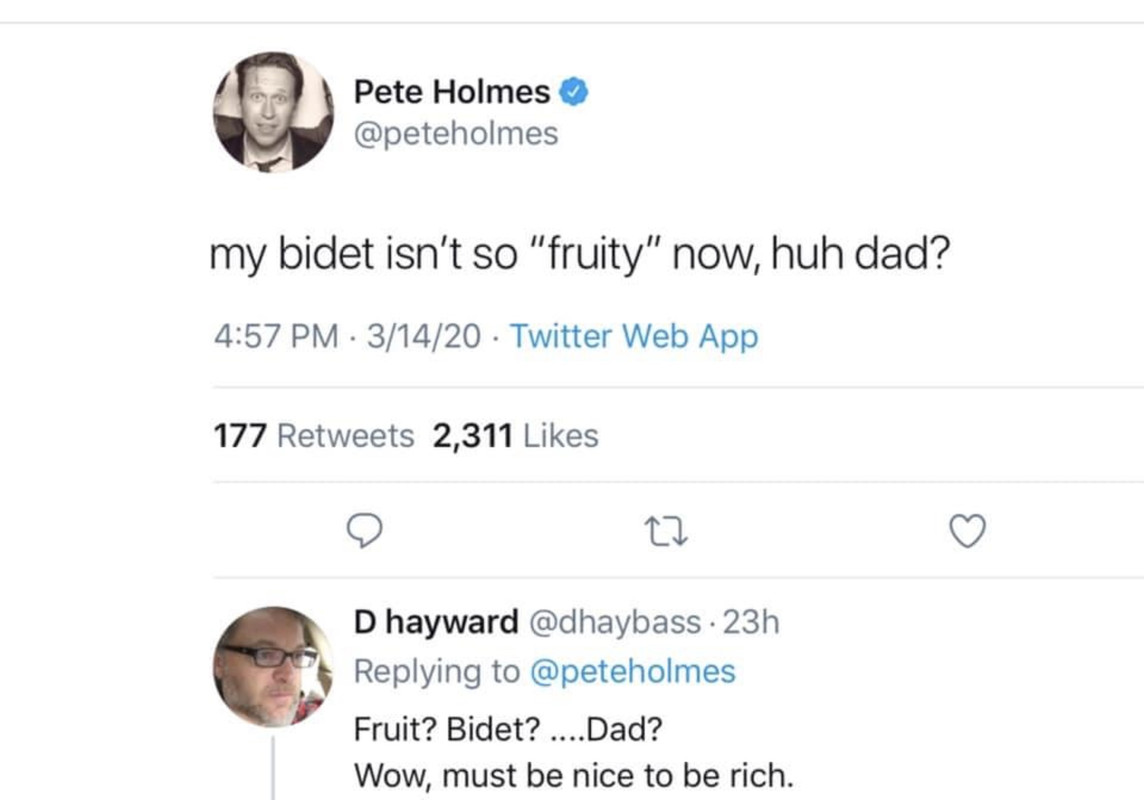Open the Twitter Web App source link

click(x=634, y=337)
